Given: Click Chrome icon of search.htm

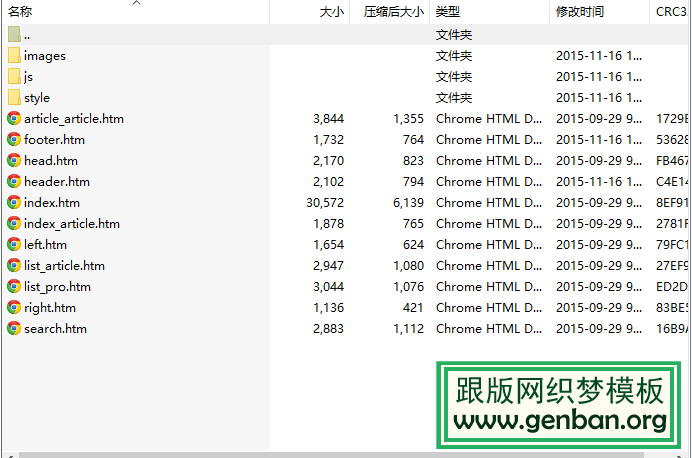Looking at the screenshot, I should [14, 328].
